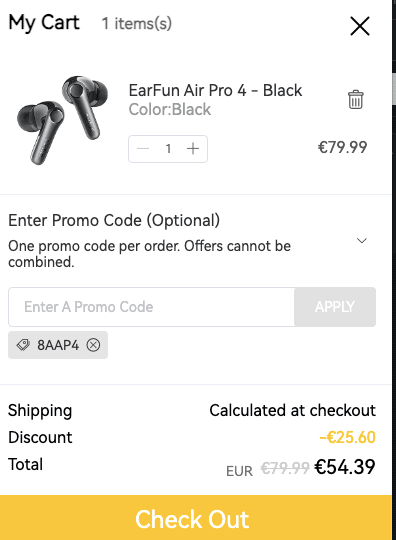Image resolution: width=396 pixels, height=540 pixels.
Task: Click the vertical scrollbar at right edge
Action: pyautogui.click(x=394, y=89)
